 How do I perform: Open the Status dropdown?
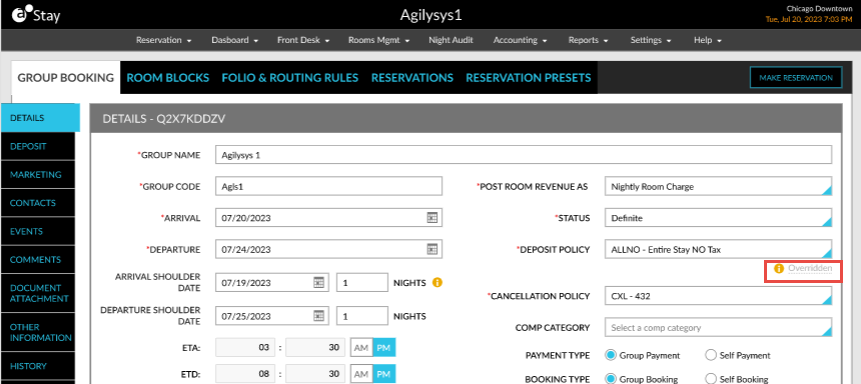pos(718,218)
